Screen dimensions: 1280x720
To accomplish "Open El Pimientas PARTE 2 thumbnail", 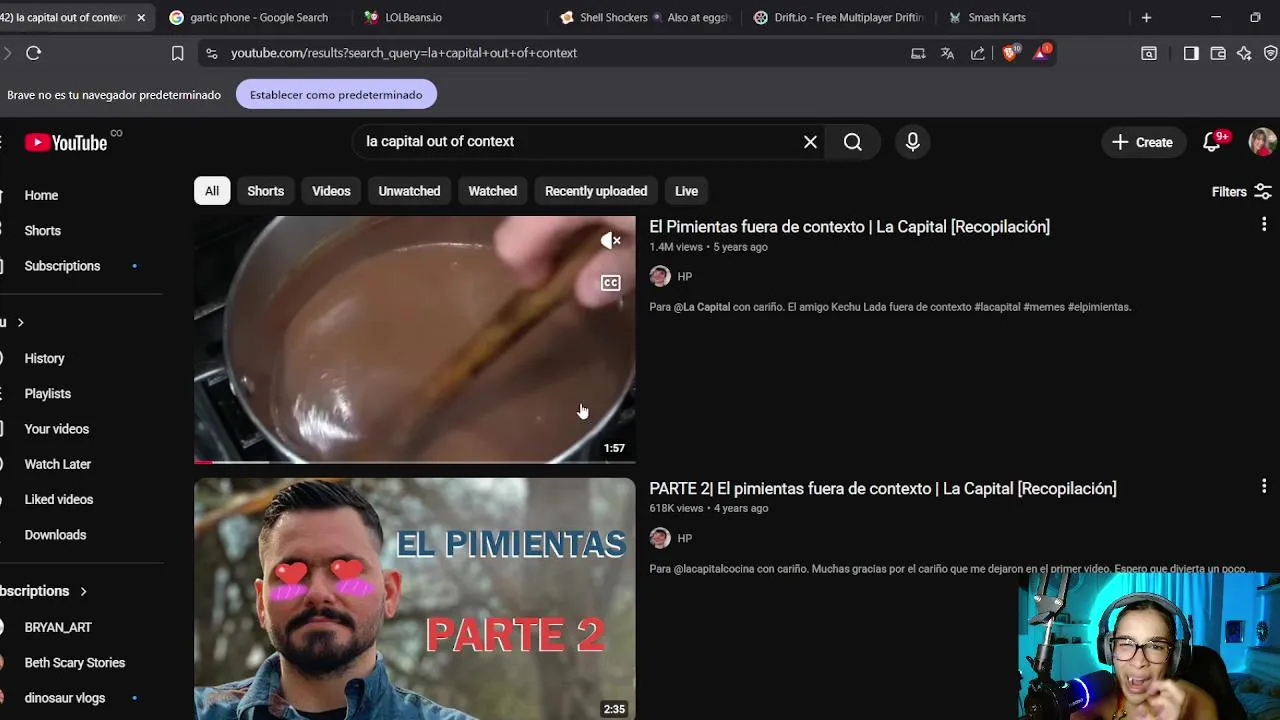I will click(x=414, y=598).
